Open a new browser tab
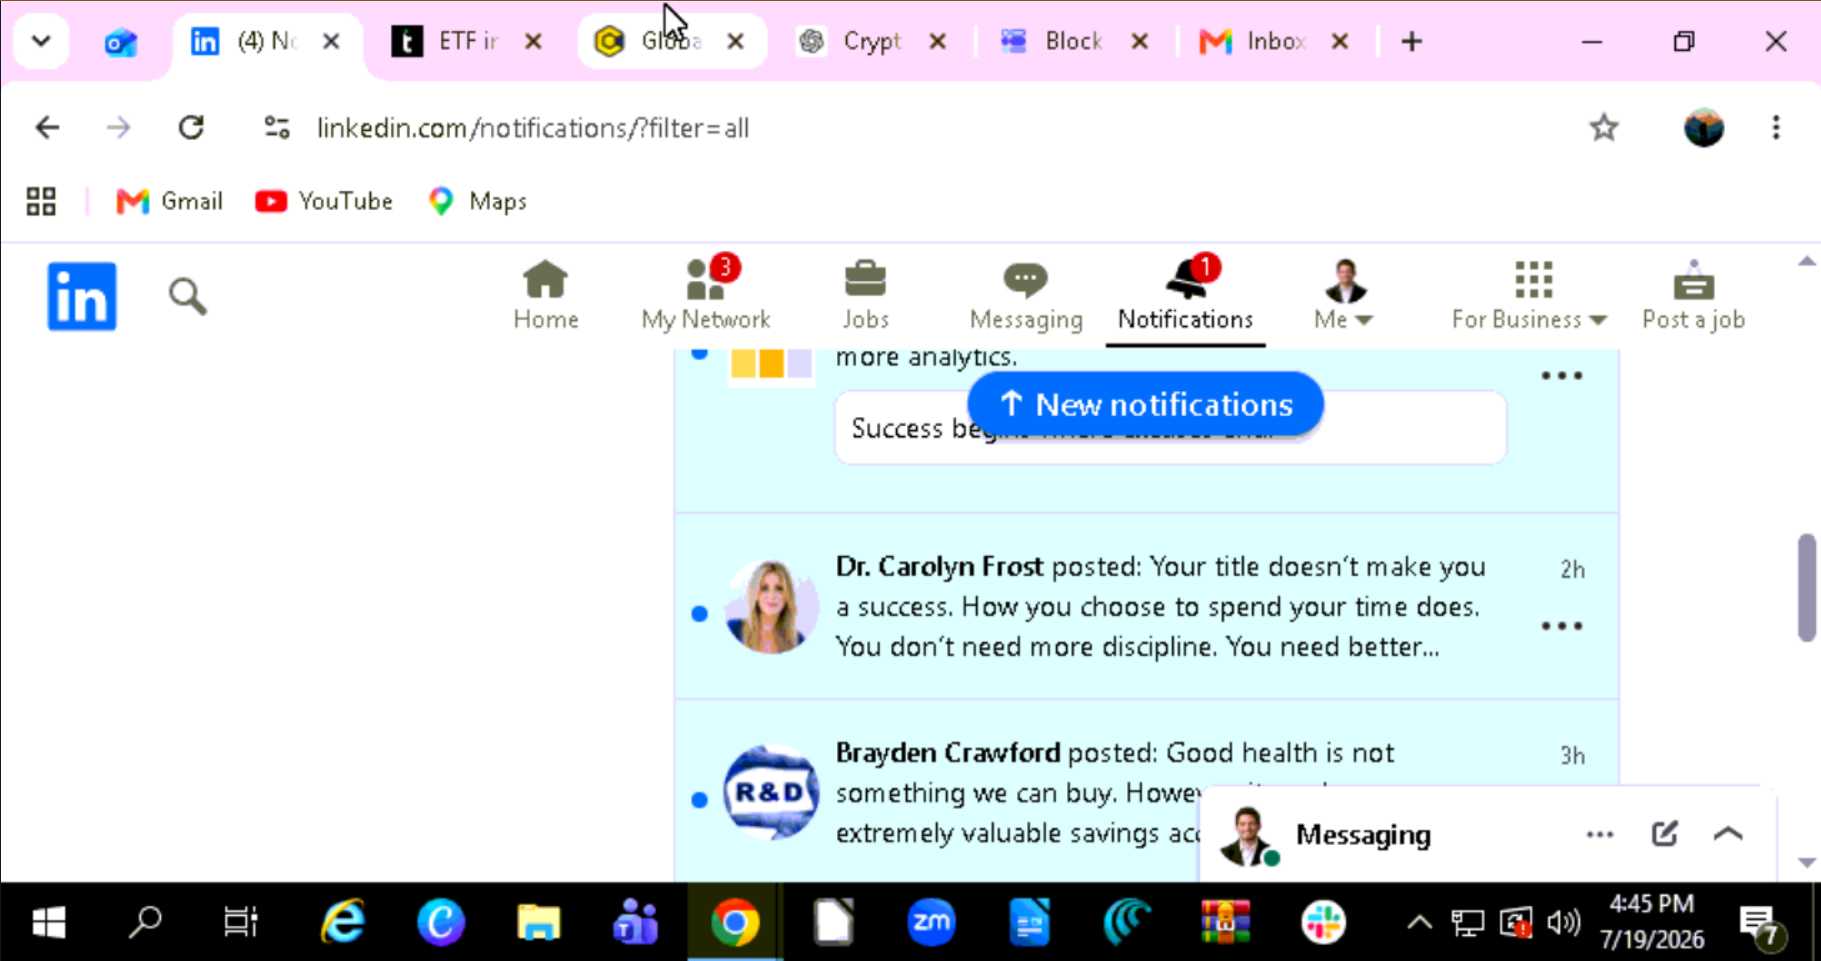The width and height of the screenshot is (1821, 961). (x=1411, y=41)
